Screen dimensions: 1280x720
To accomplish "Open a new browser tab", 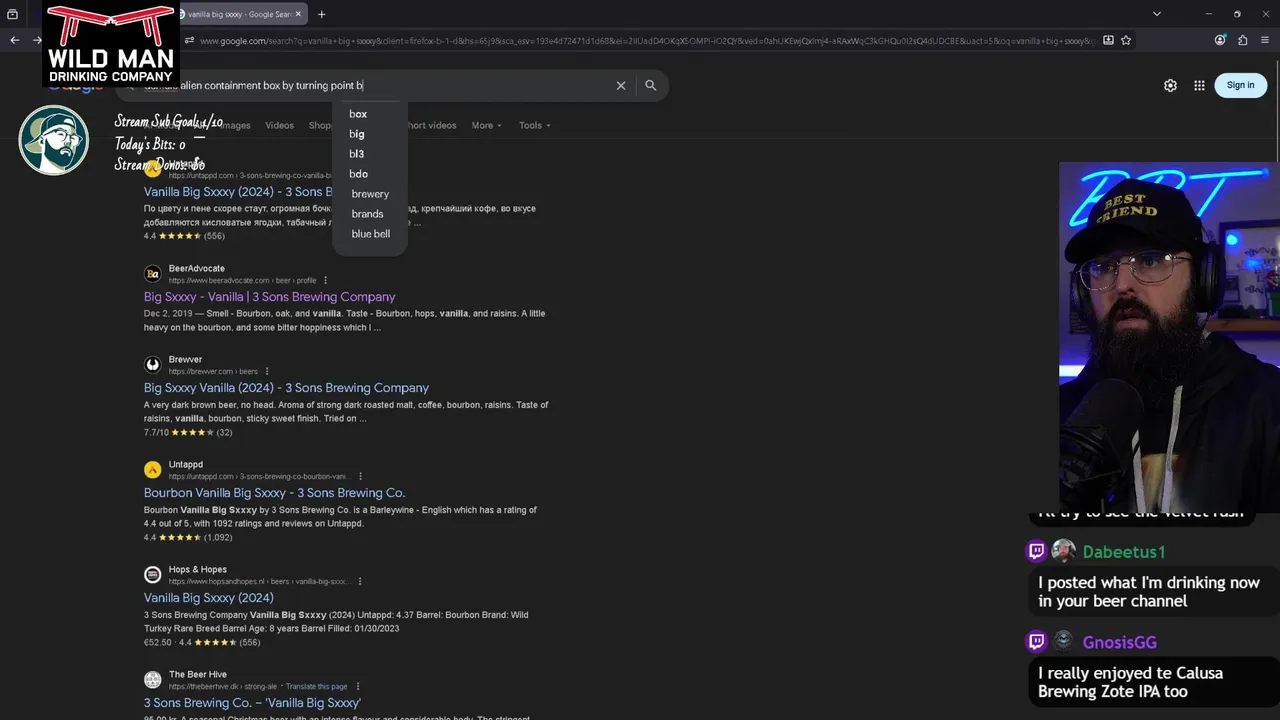I will click(x=321, y=14).
